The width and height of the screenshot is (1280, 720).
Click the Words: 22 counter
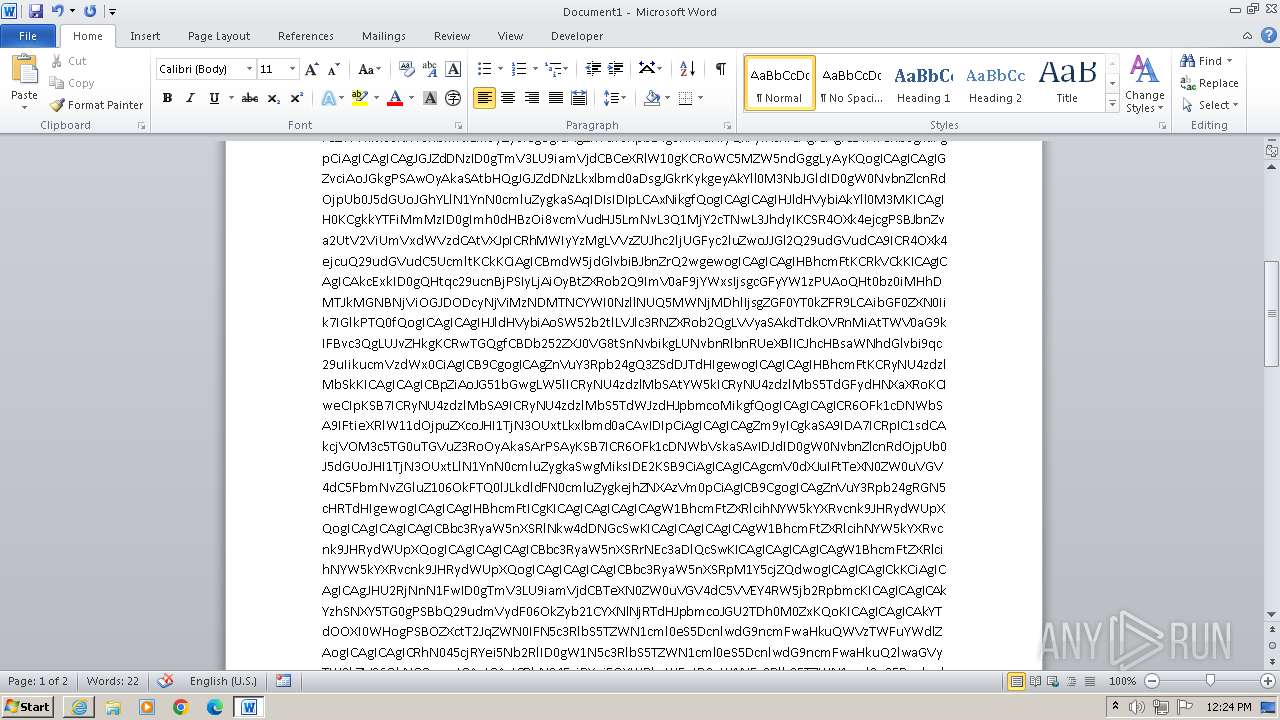coord(113,681)
